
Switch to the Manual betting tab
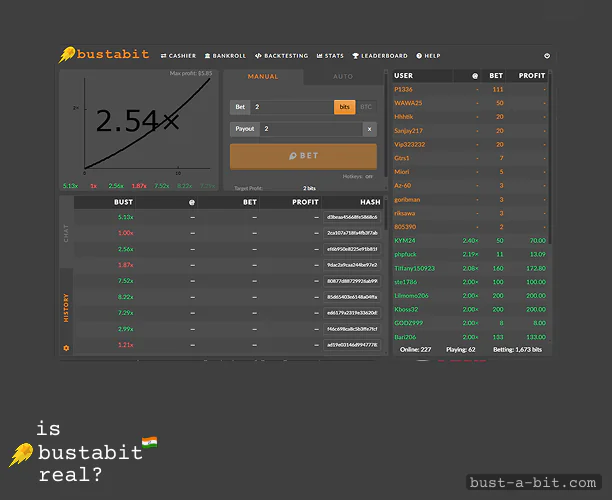tap(263, 77)
